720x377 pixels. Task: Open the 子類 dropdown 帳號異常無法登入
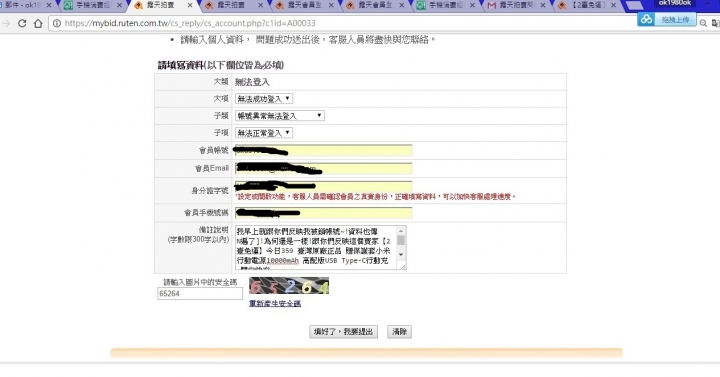click(280, 116)
